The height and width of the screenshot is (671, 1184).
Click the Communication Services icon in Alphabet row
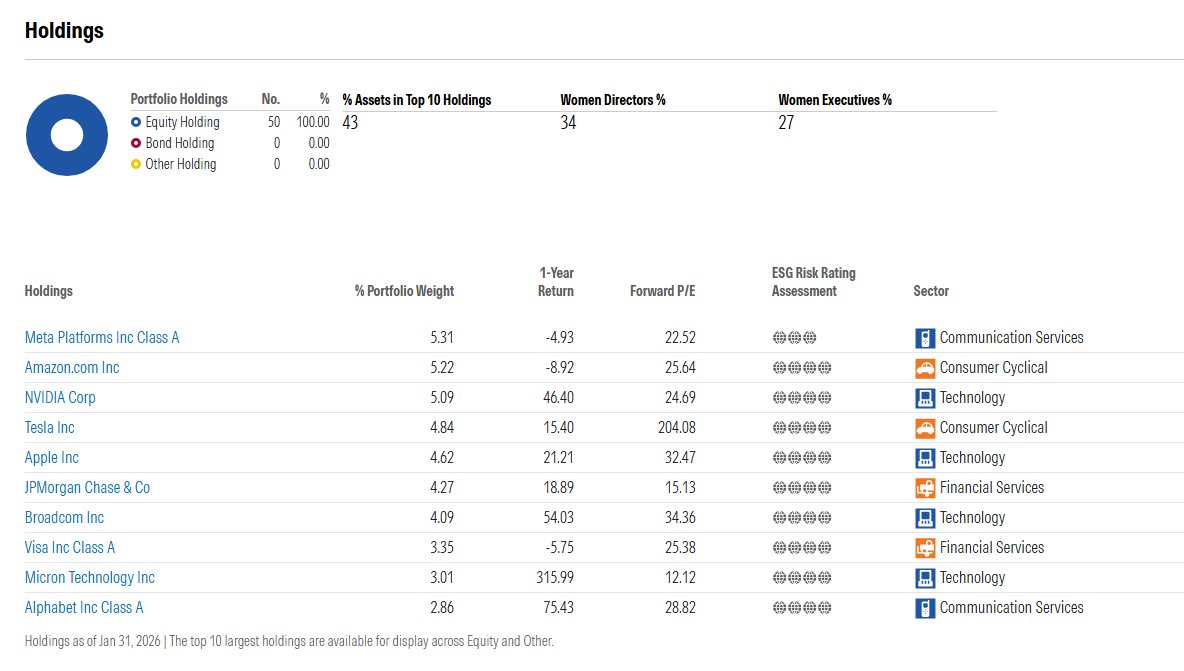(925, 608)
